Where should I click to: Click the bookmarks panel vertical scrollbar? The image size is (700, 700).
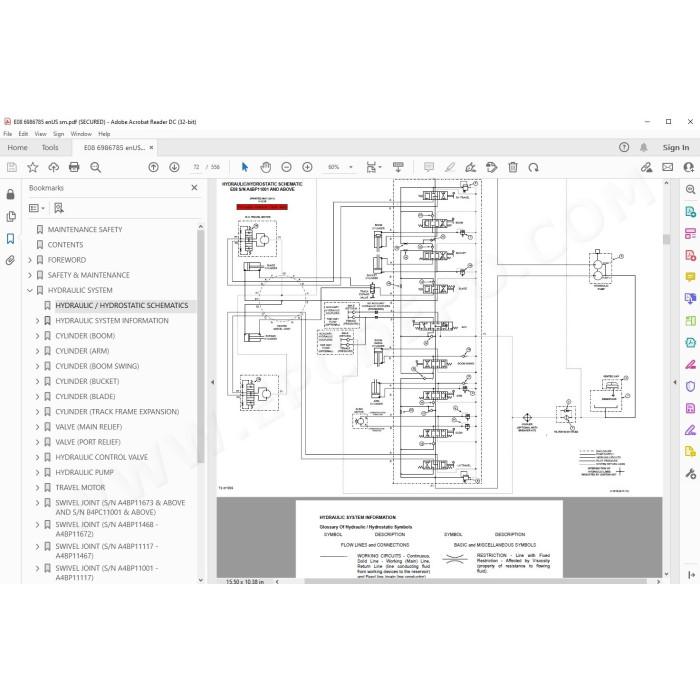pyautogui.click(x=200, y=346)
